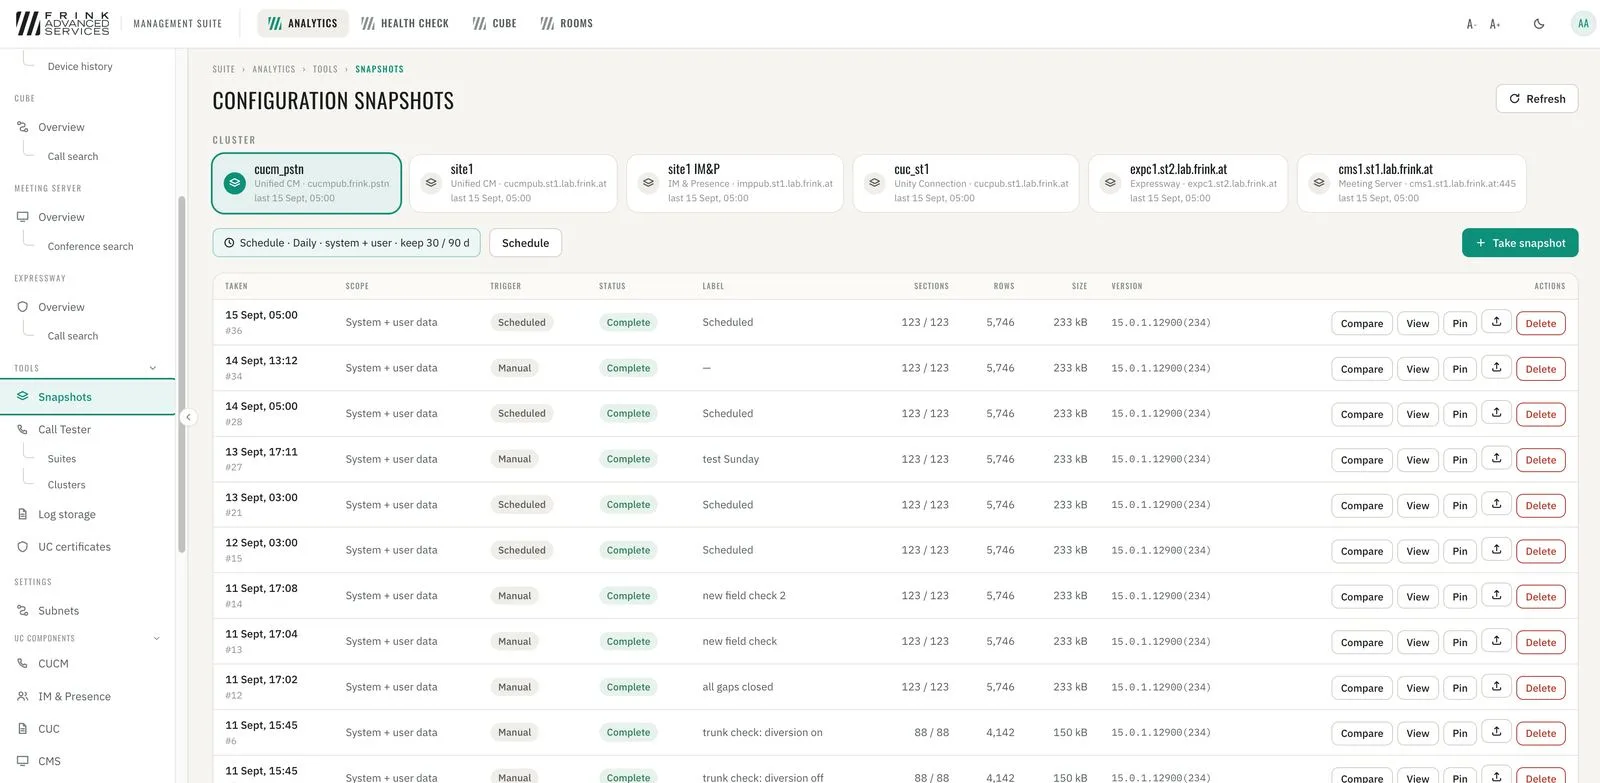Open Subnets settings in the sidebar
Image resolution: width=1600 pixels, height=783 pixels.
pyautogui.click(x=58, y=611)
